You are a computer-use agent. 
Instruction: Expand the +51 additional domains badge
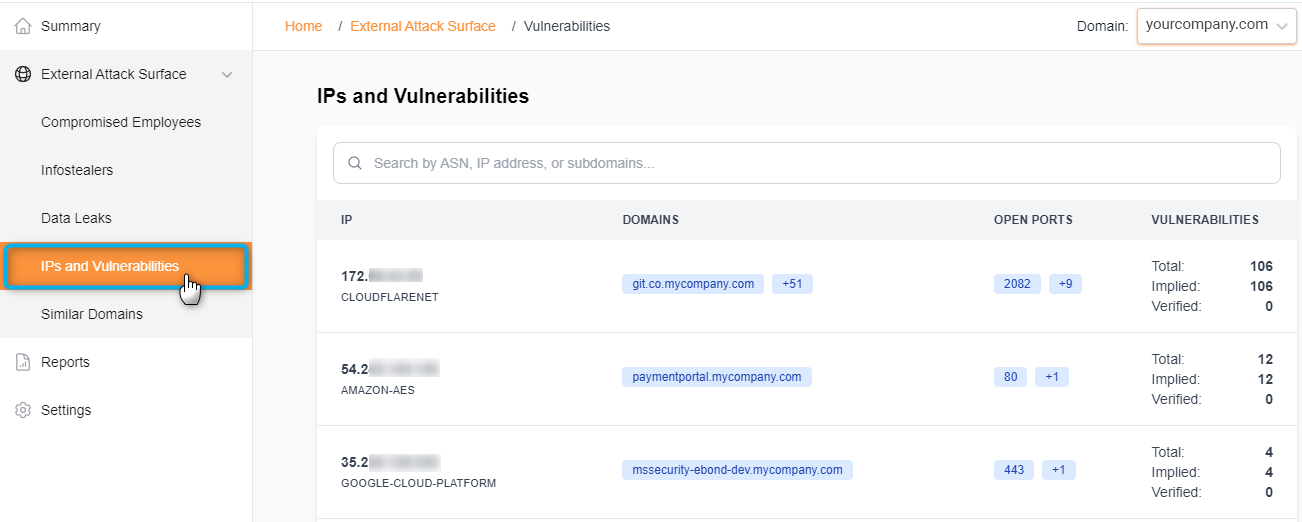coord(792,284)
